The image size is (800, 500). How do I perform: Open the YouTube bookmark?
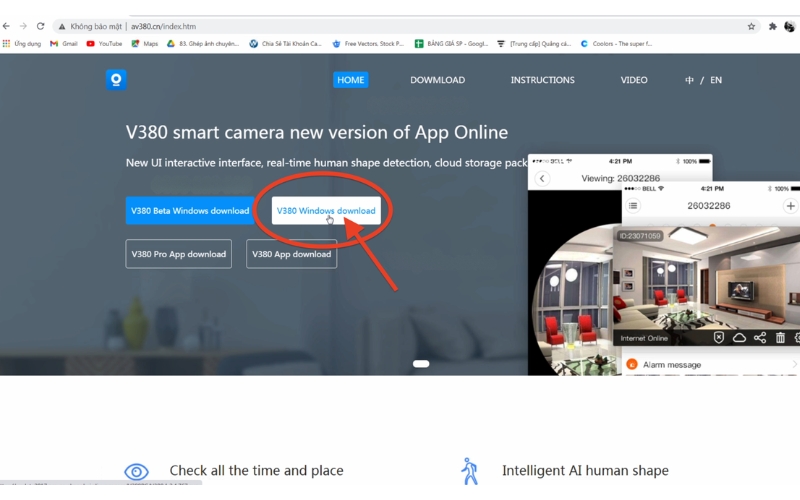[x=105, y=44]
